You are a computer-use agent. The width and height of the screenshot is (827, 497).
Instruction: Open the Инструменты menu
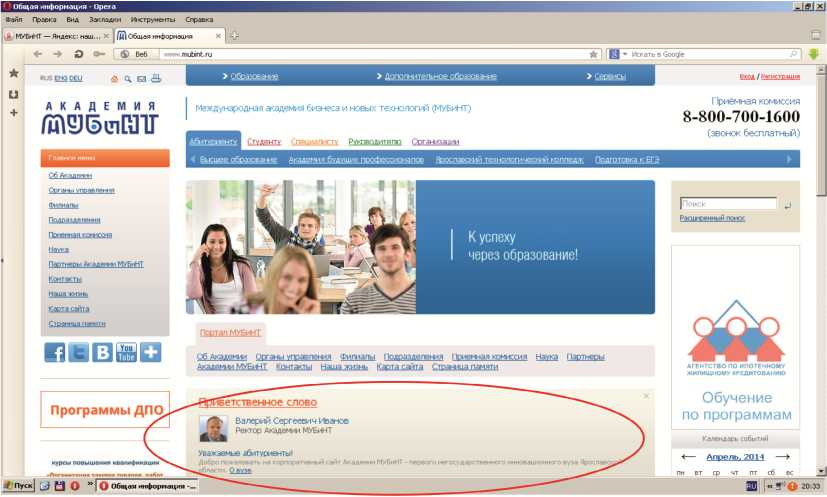pyautogui.click(x=152, y=20)
